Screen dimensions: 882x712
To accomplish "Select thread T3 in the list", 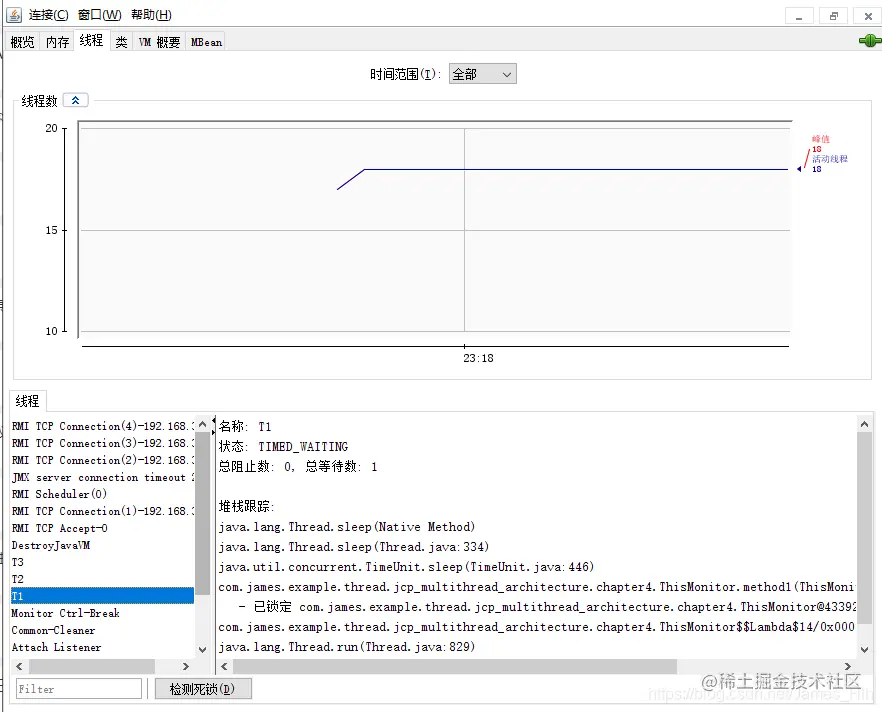I will click(x=102, y=562).
